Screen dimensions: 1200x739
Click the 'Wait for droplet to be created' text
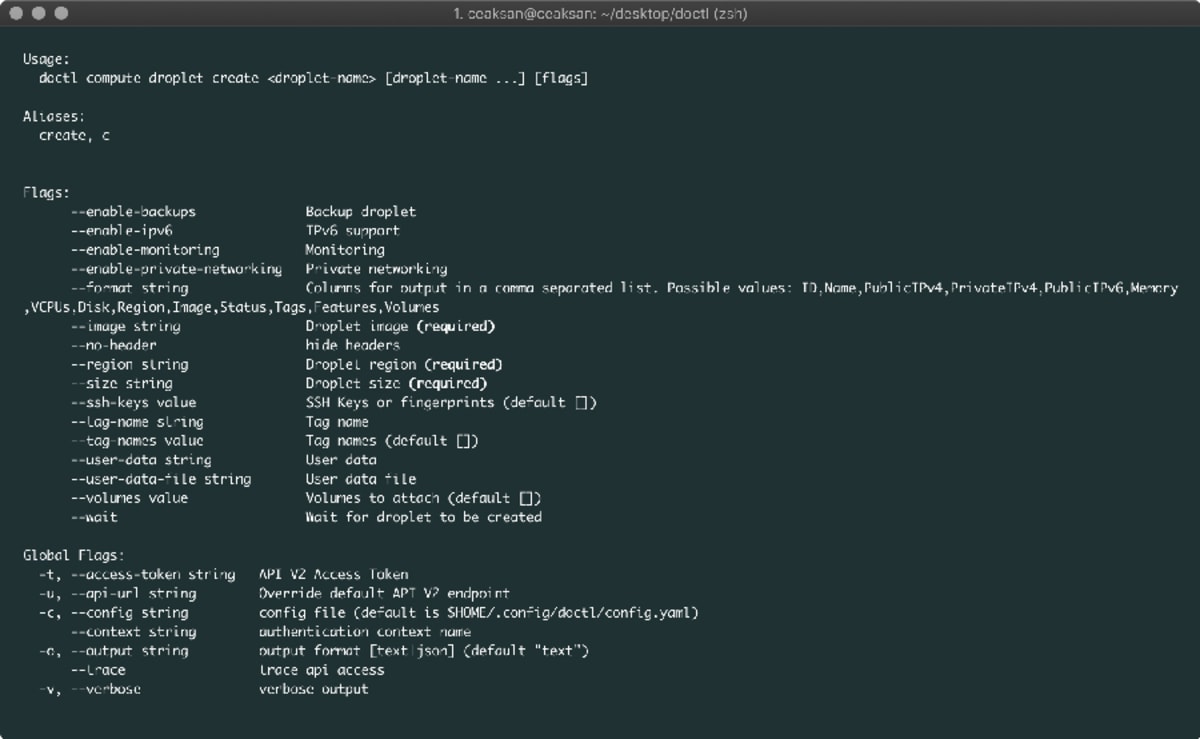pos(424,517)
